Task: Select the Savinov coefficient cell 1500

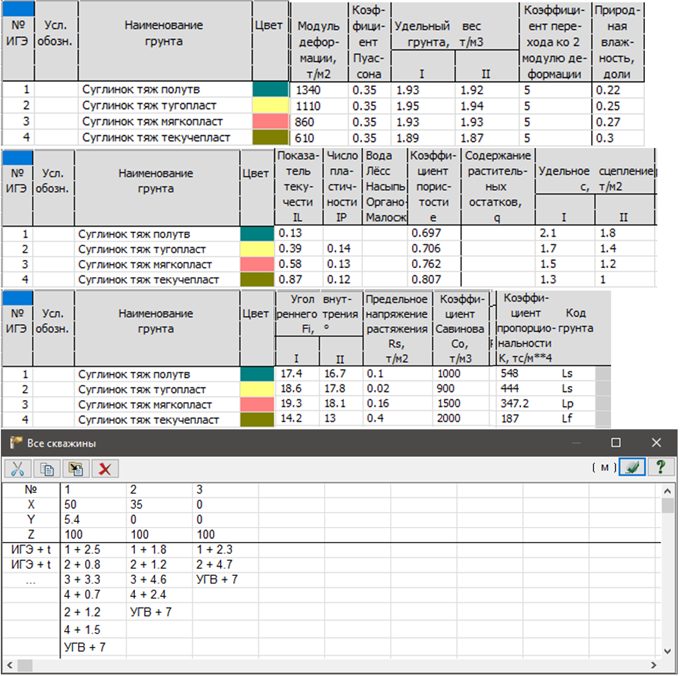Action: point(461,404)
